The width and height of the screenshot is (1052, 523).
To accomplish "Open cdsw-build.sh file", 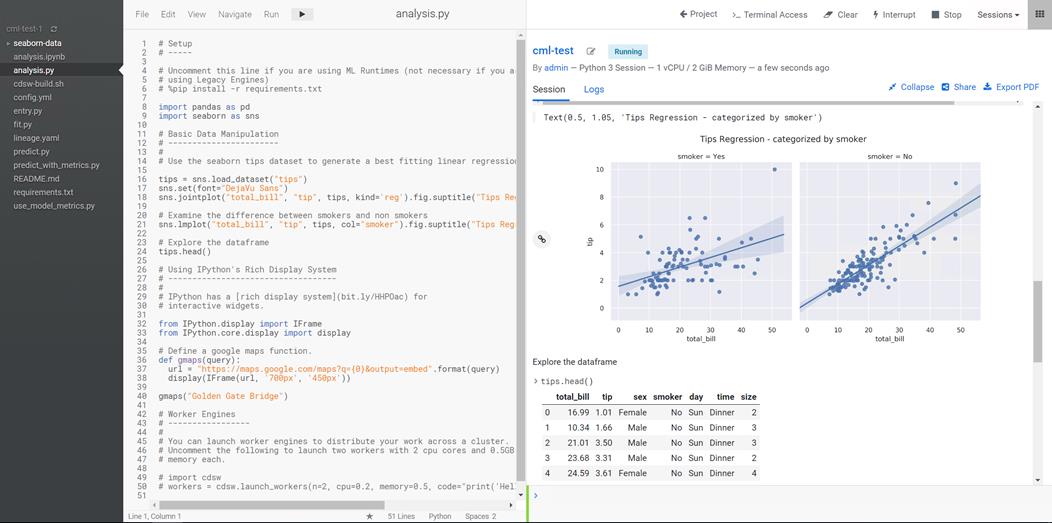I will click(x=38, y=84).
